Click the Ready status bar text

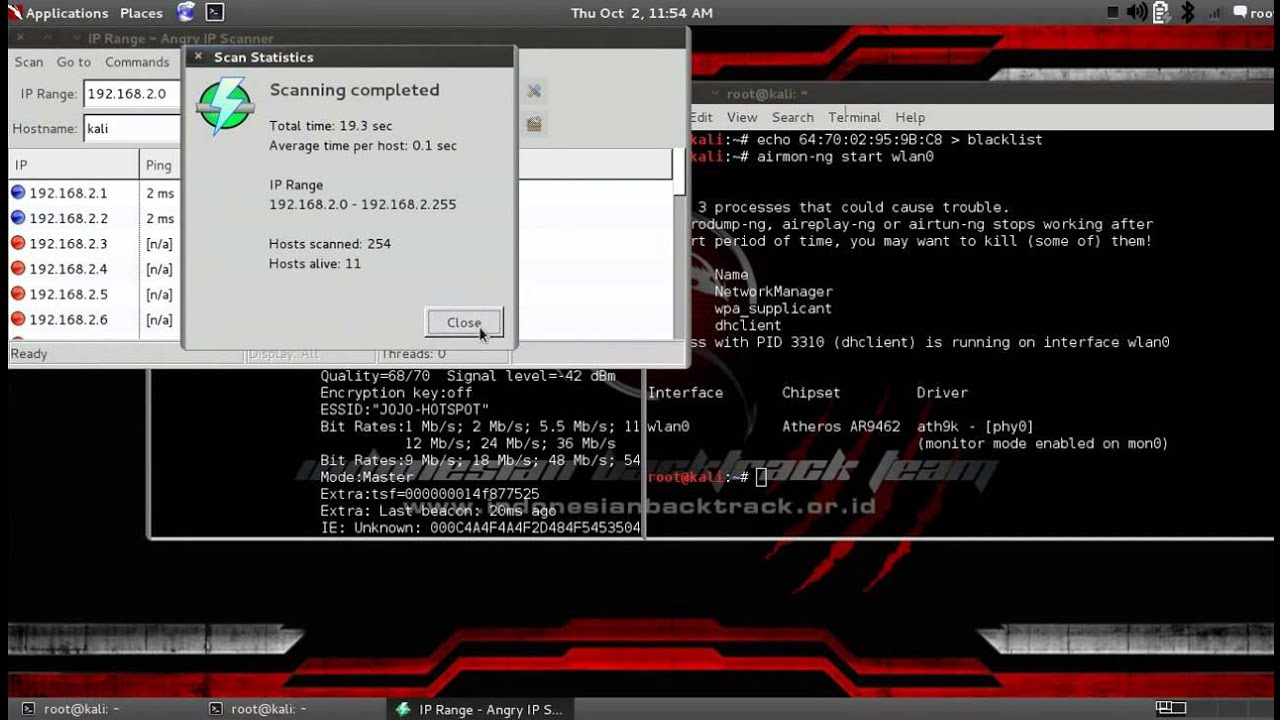pyautogui.click(x=29, y=354)
